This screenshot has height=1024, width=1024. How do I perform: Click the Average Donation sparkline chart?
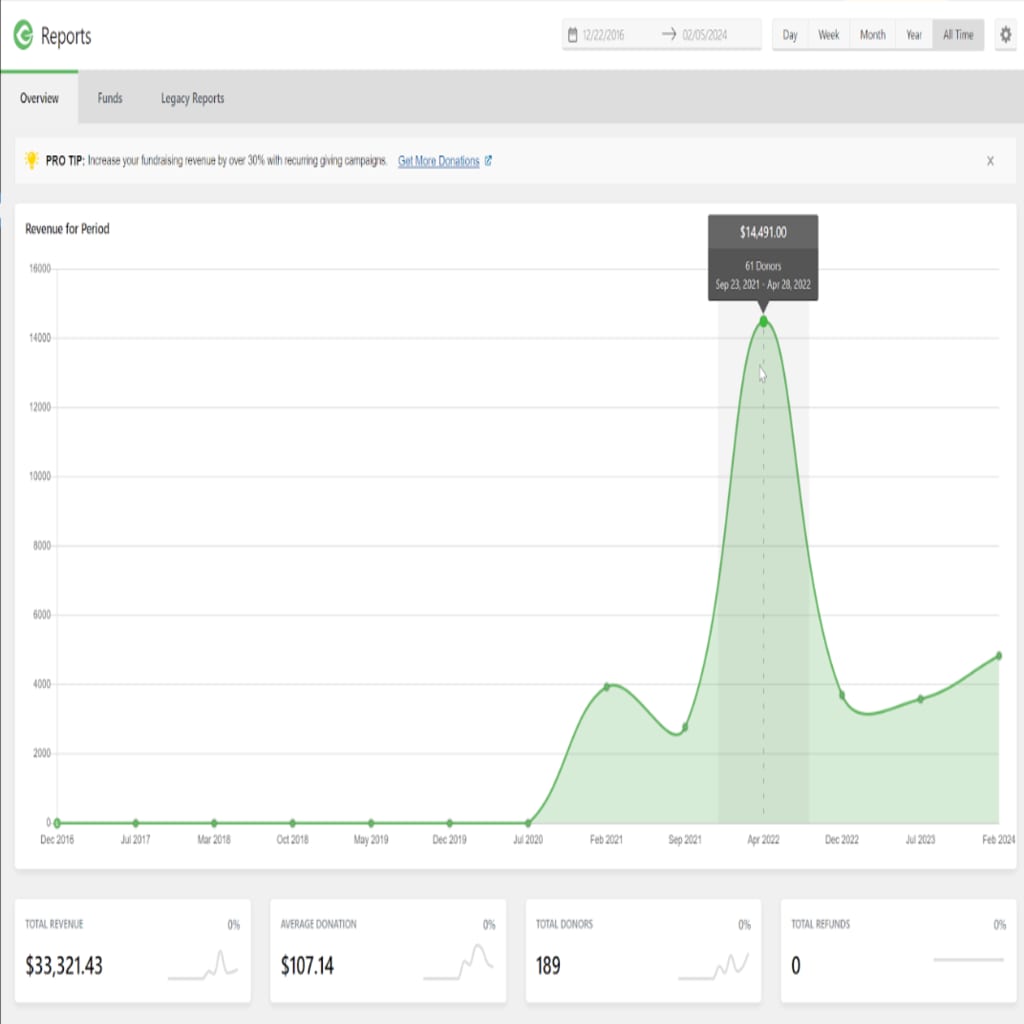coord(458,962)
